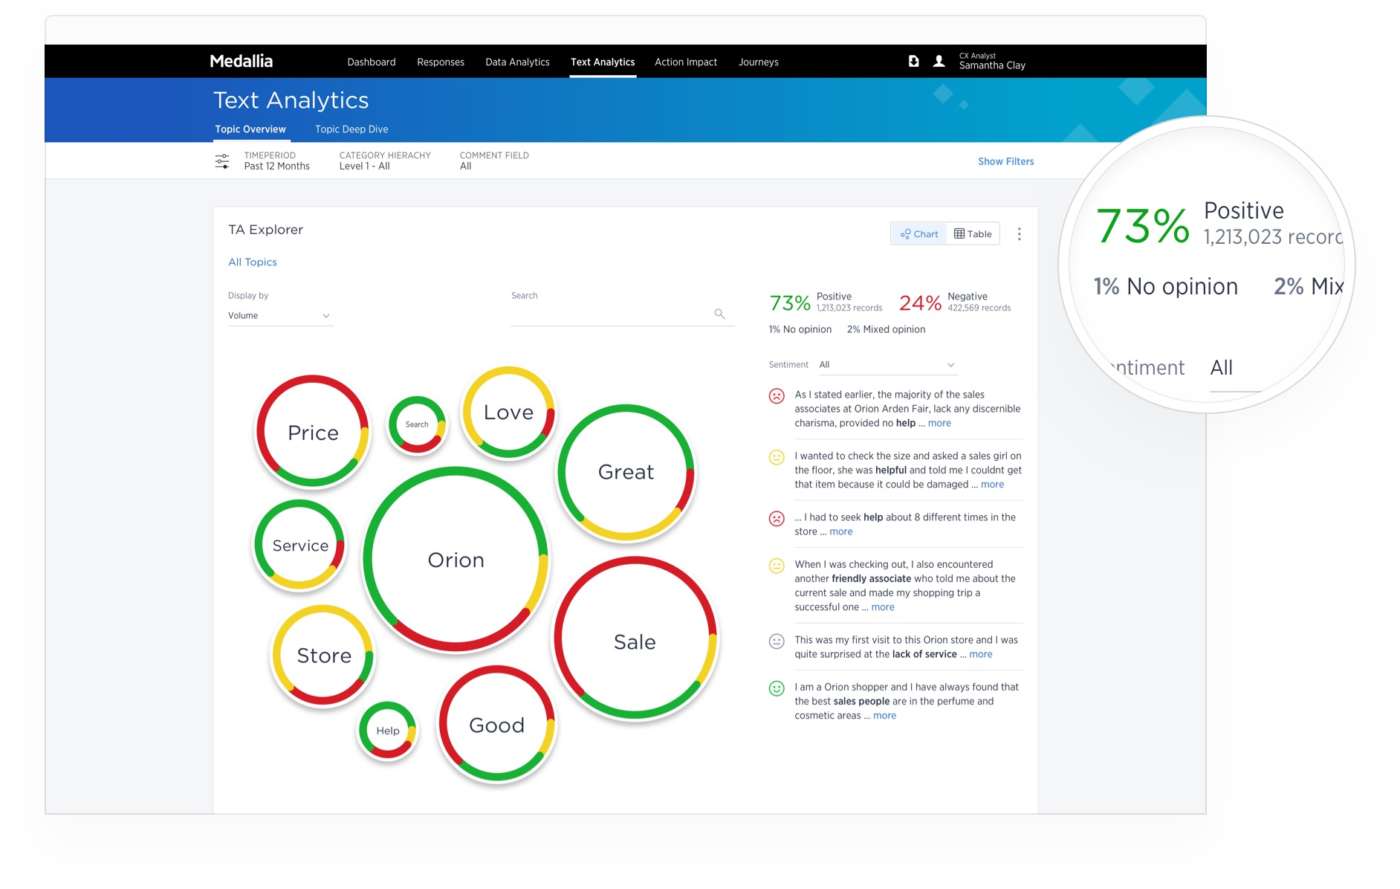Select the small Search topic bubble

pyautogui.click(x=417, y=425)
